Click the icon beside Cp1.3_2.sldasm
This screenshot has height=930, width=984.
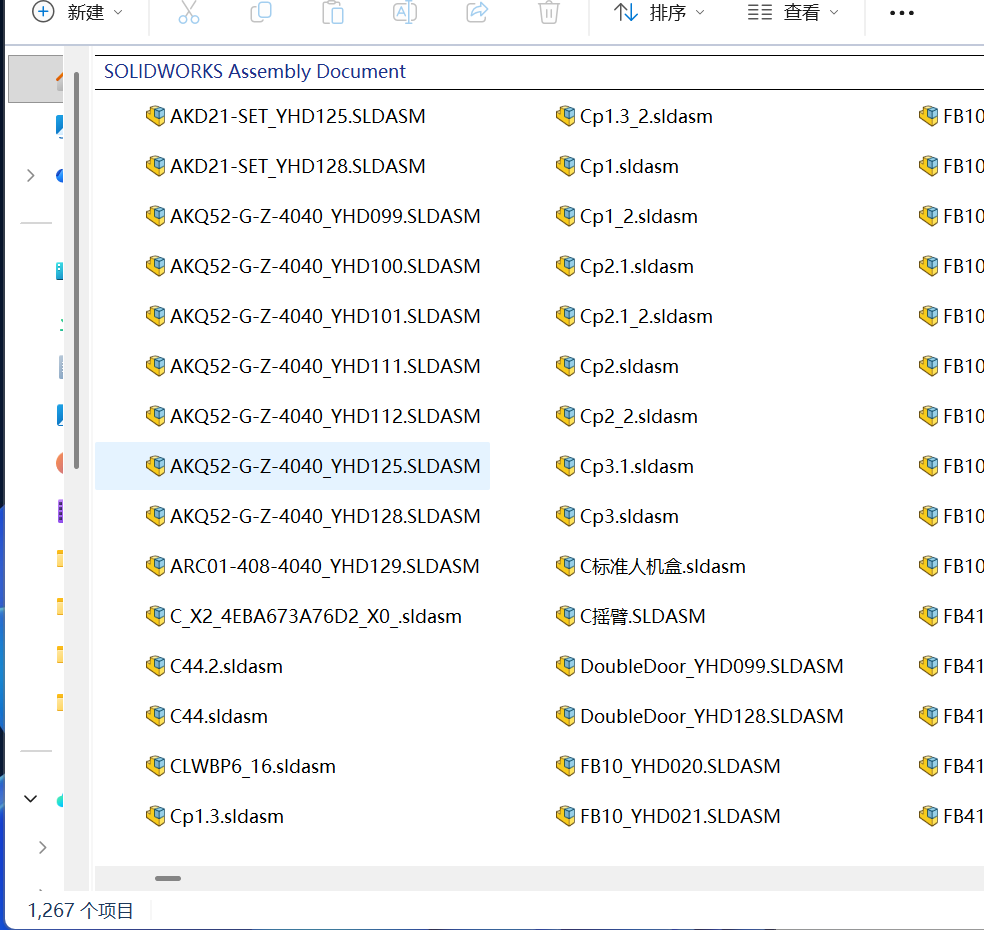[x=565, y=116]
